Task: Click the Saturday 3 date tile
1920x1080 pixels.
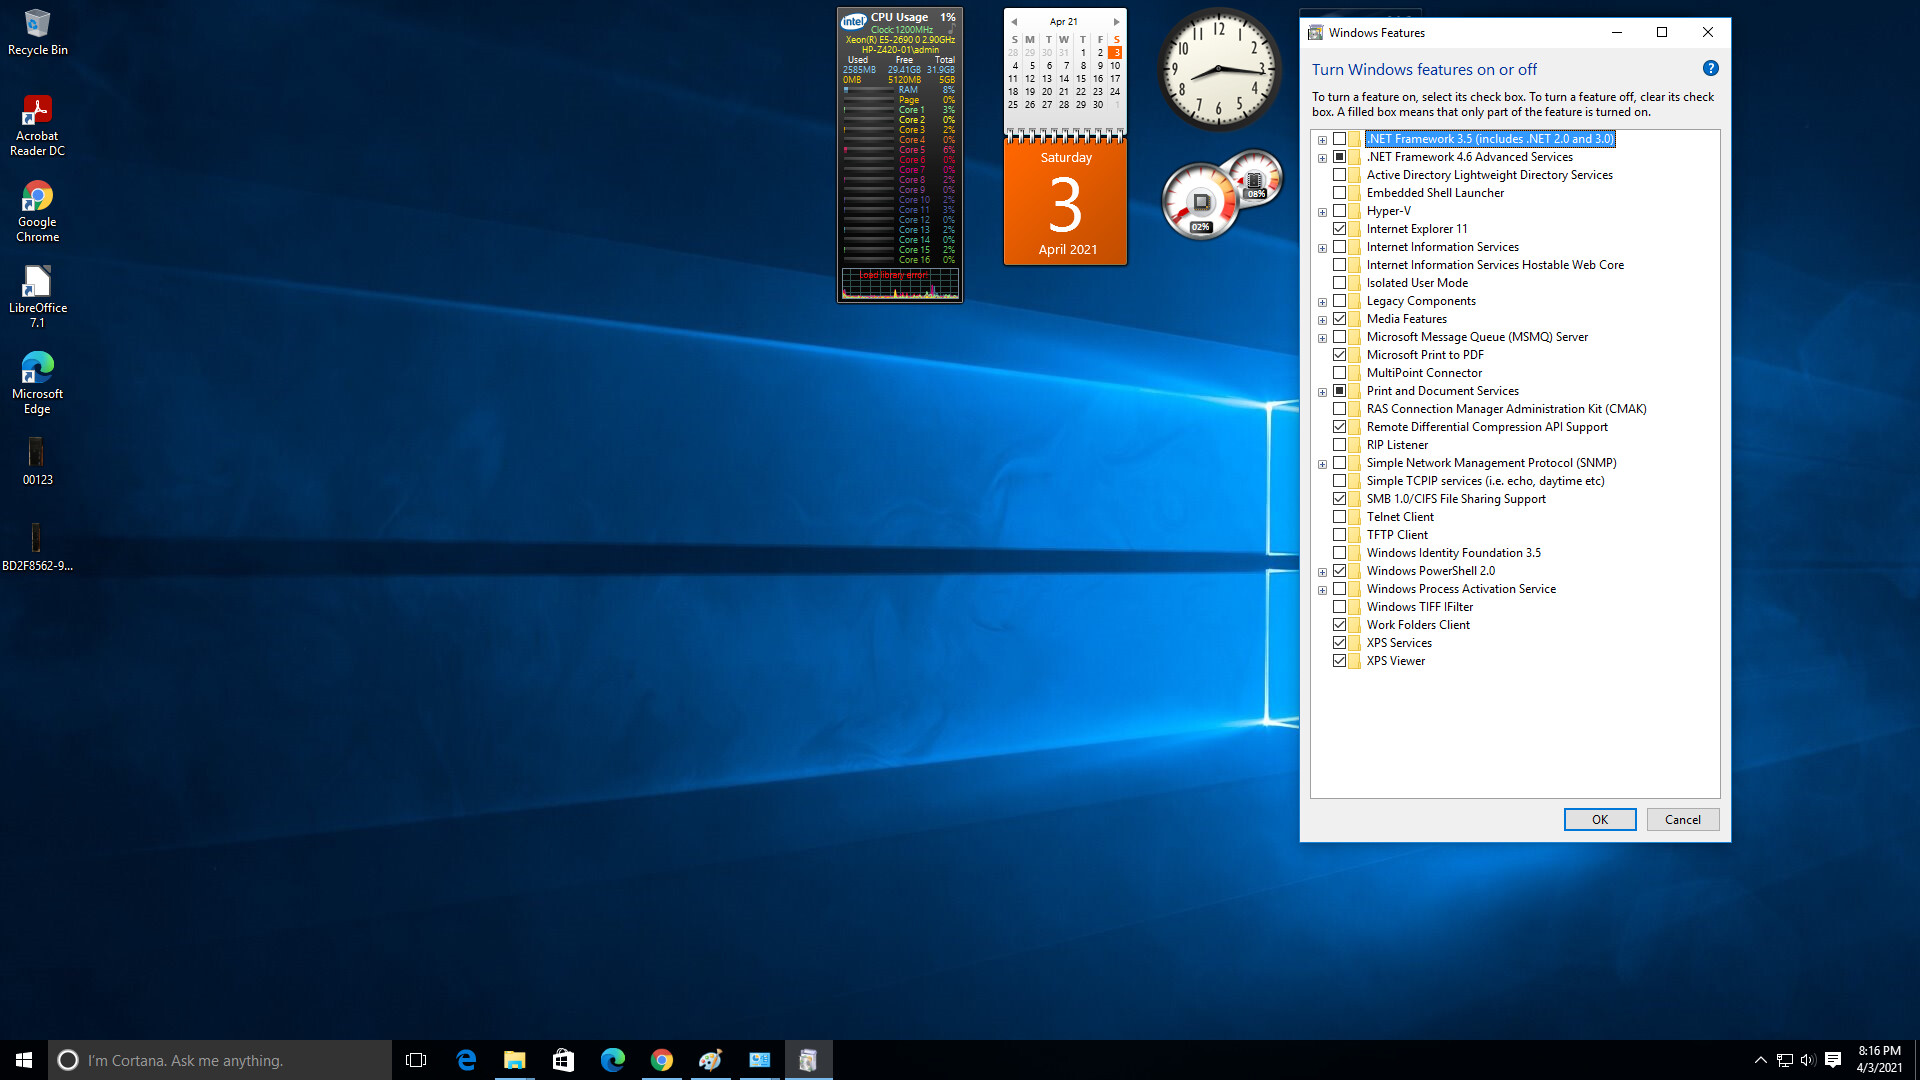Action: coord(1065,203)
